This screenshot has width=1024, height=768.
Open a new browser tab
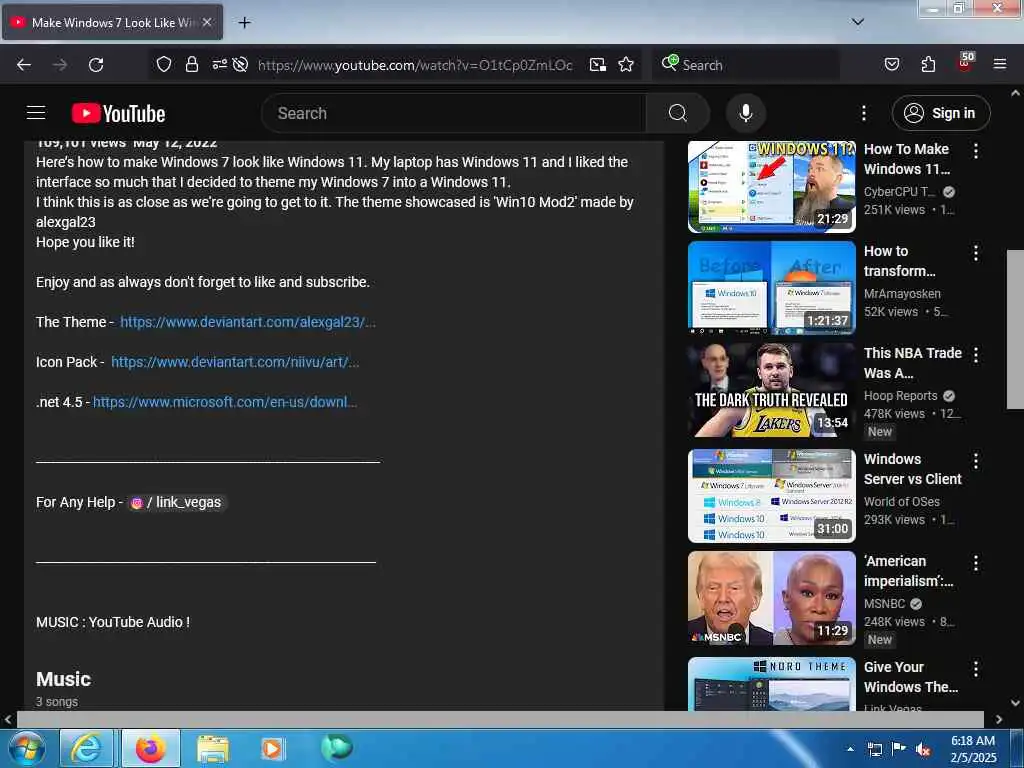pyautogui.click(x=244, y=23)
